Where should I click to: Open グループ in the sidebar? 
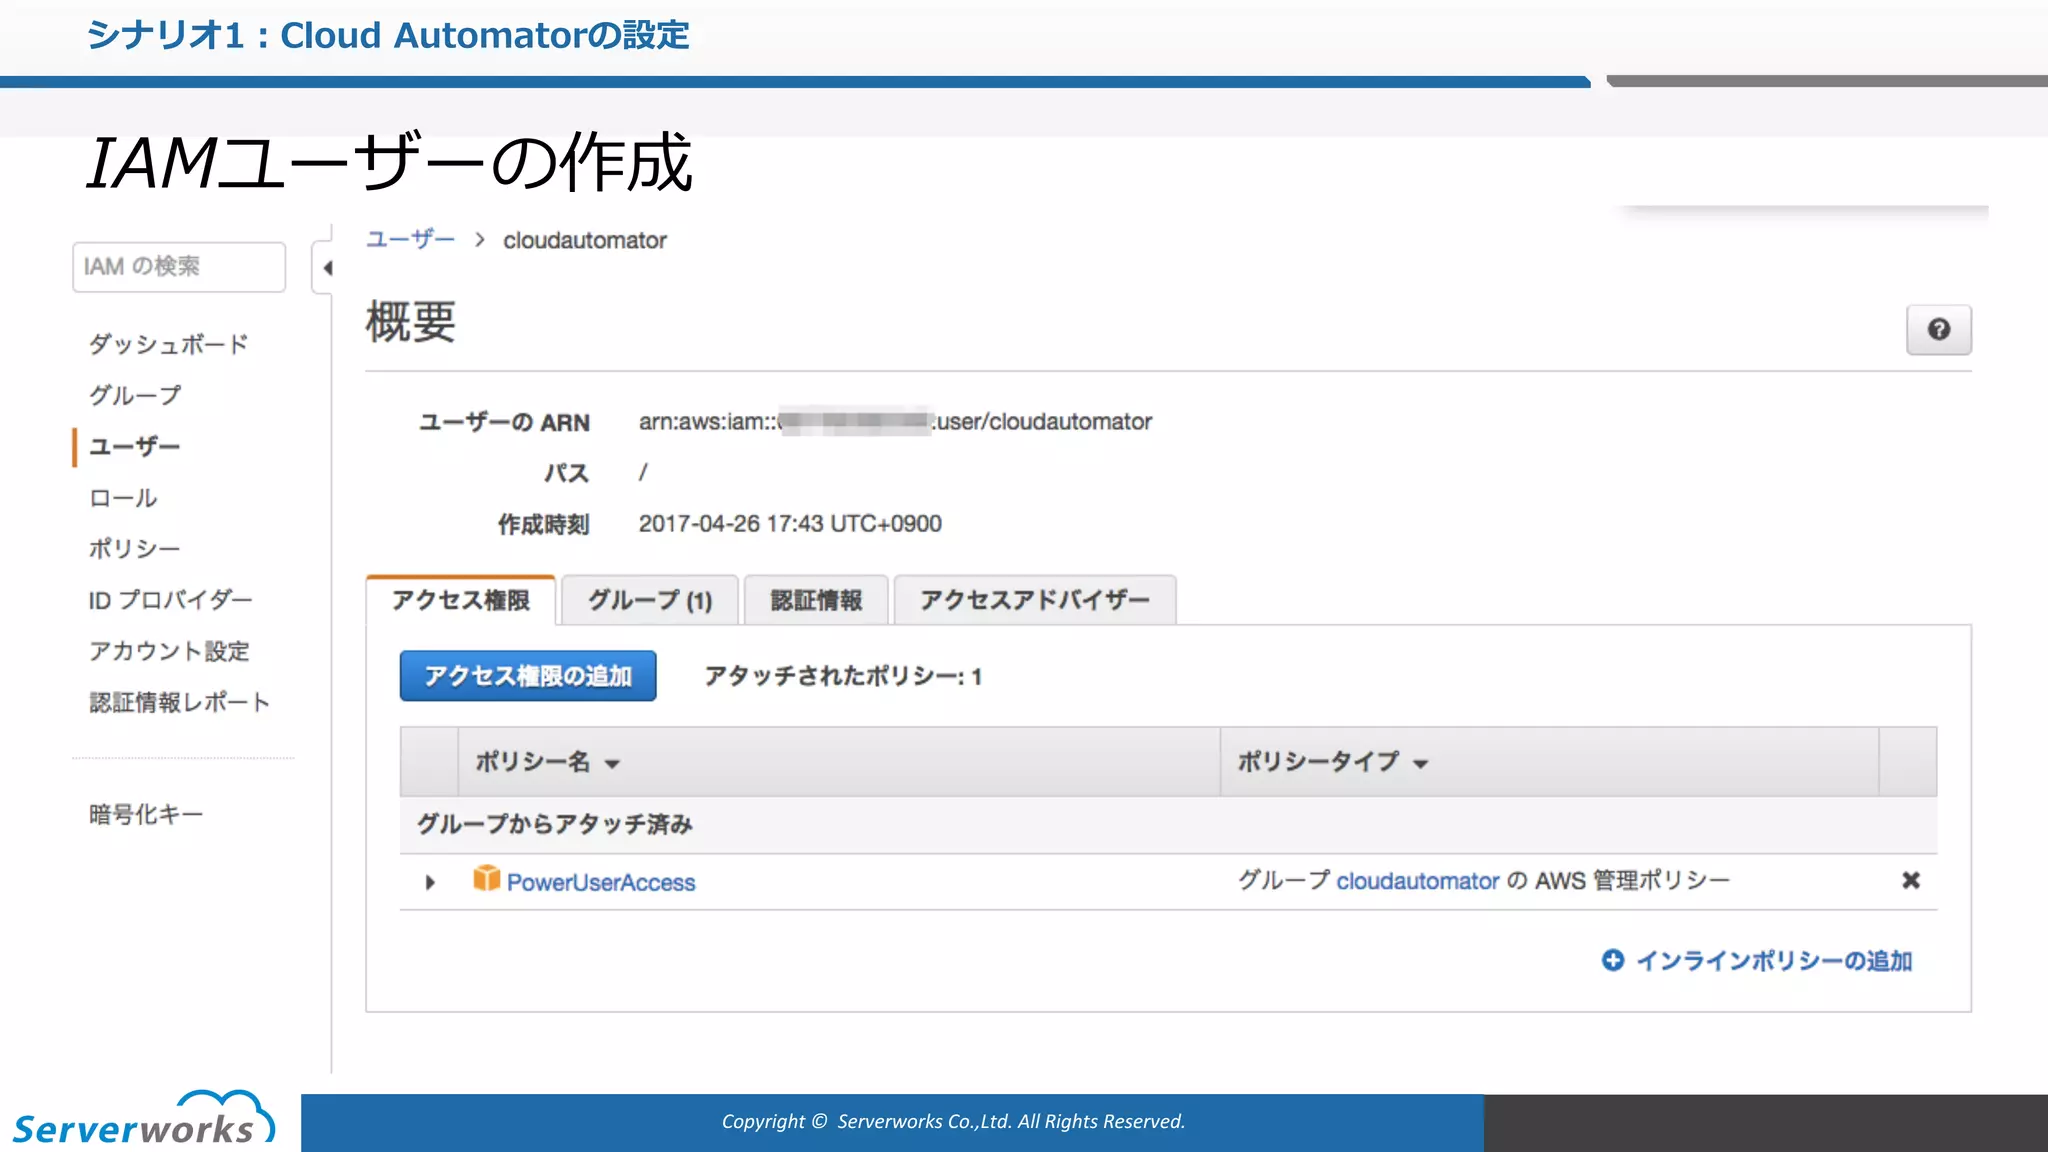coord(135,395)
